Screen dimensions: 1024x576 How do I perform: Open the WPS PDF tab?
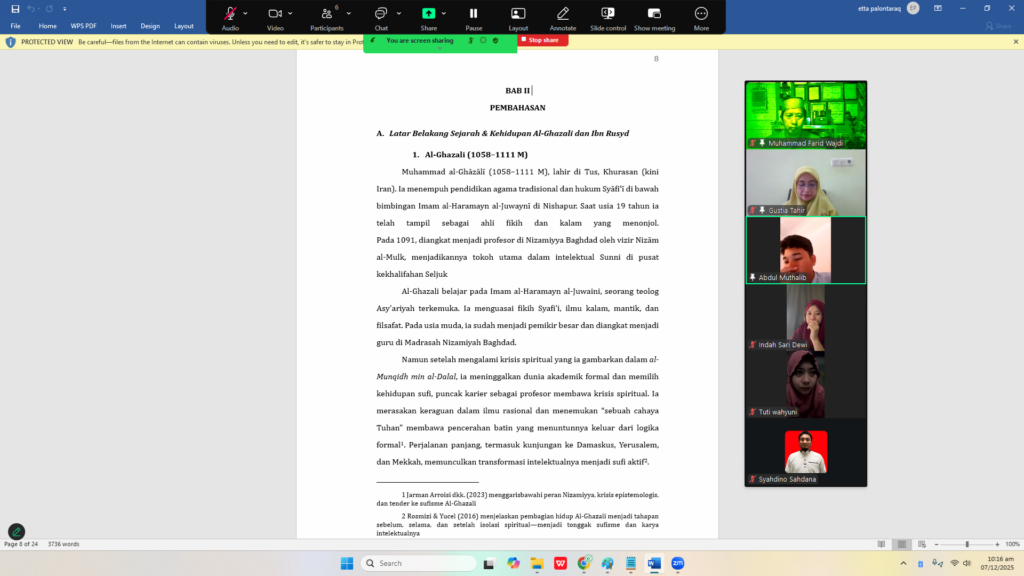pos(84,26)
